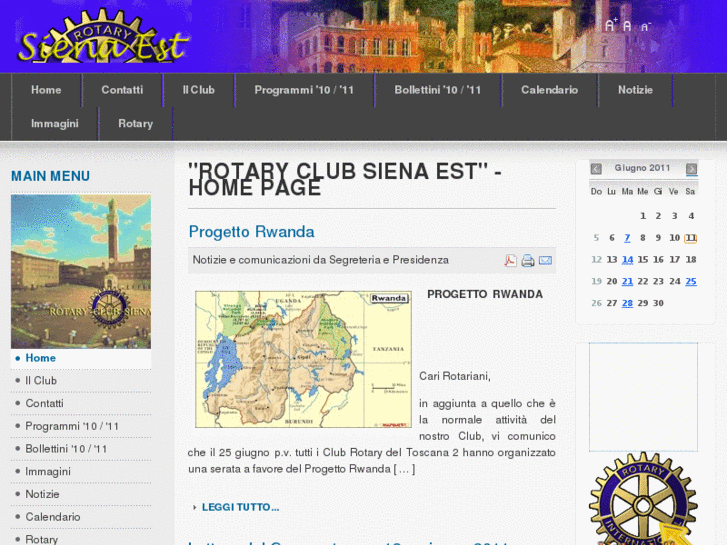
Task: Open calendar event on June 7
Action: 627,238
